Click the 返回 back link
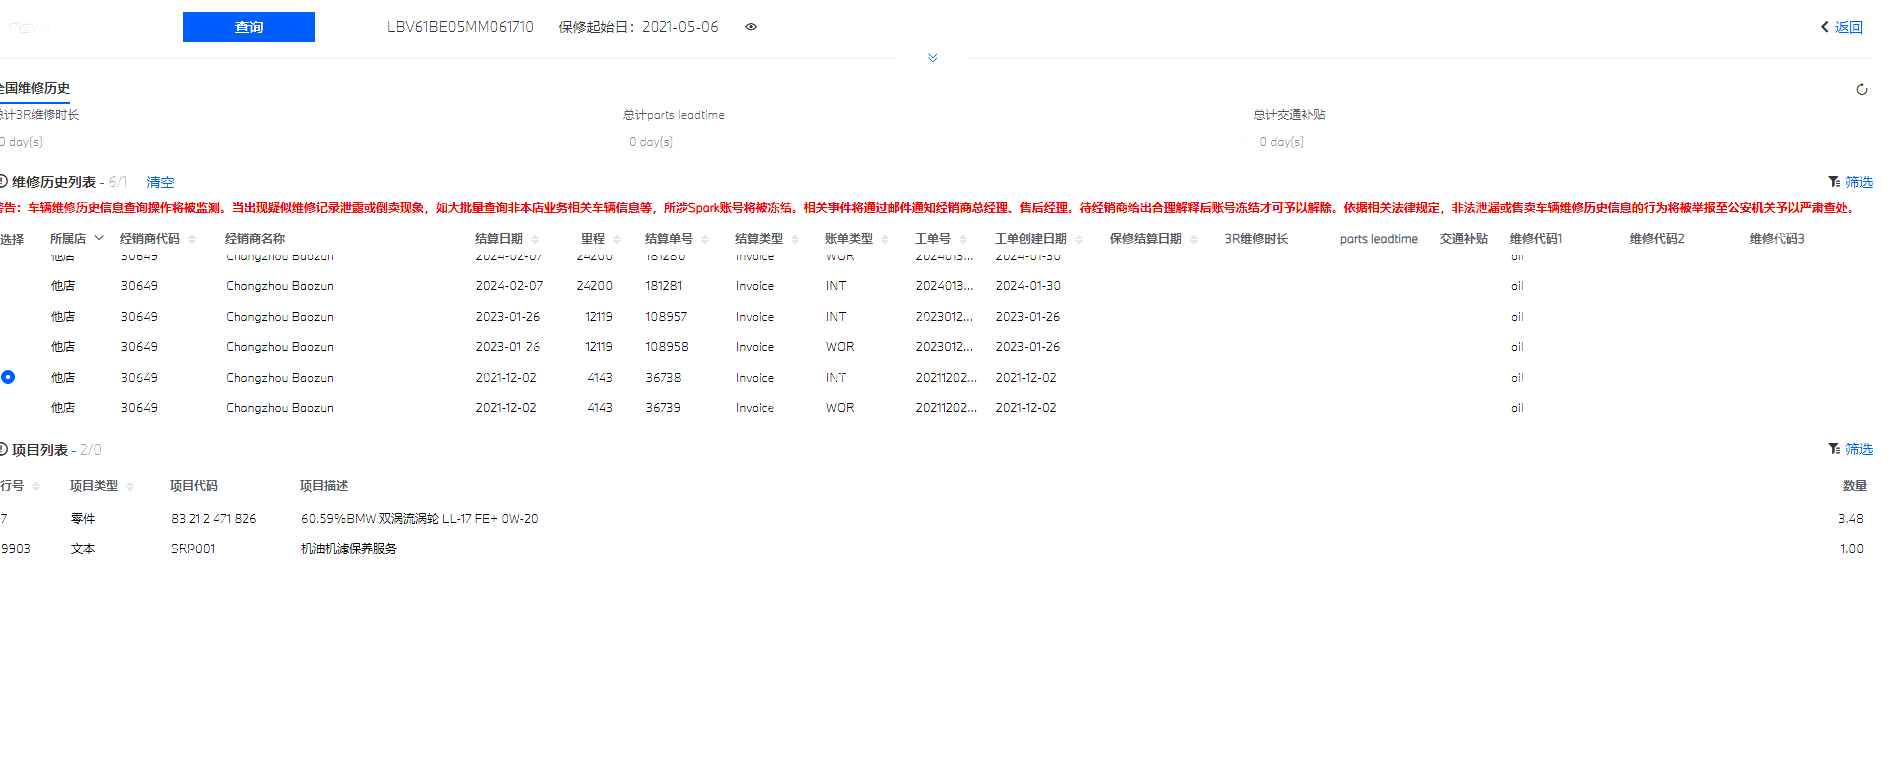 1841,27
